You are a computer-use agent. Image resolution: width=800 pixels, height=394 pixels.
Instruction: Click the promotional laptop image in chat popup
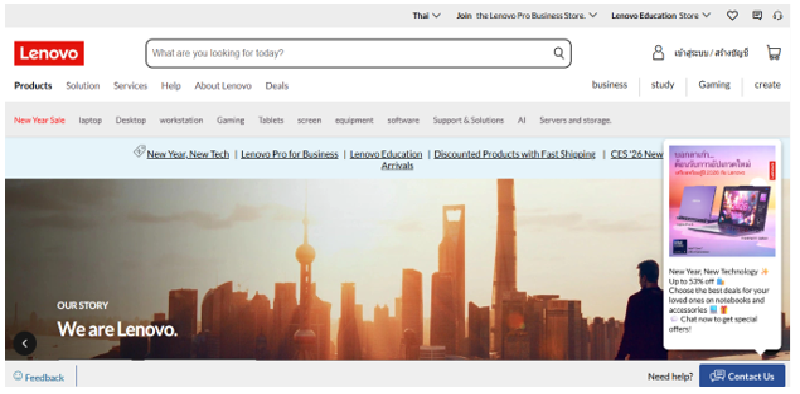[x=722, y=201]
